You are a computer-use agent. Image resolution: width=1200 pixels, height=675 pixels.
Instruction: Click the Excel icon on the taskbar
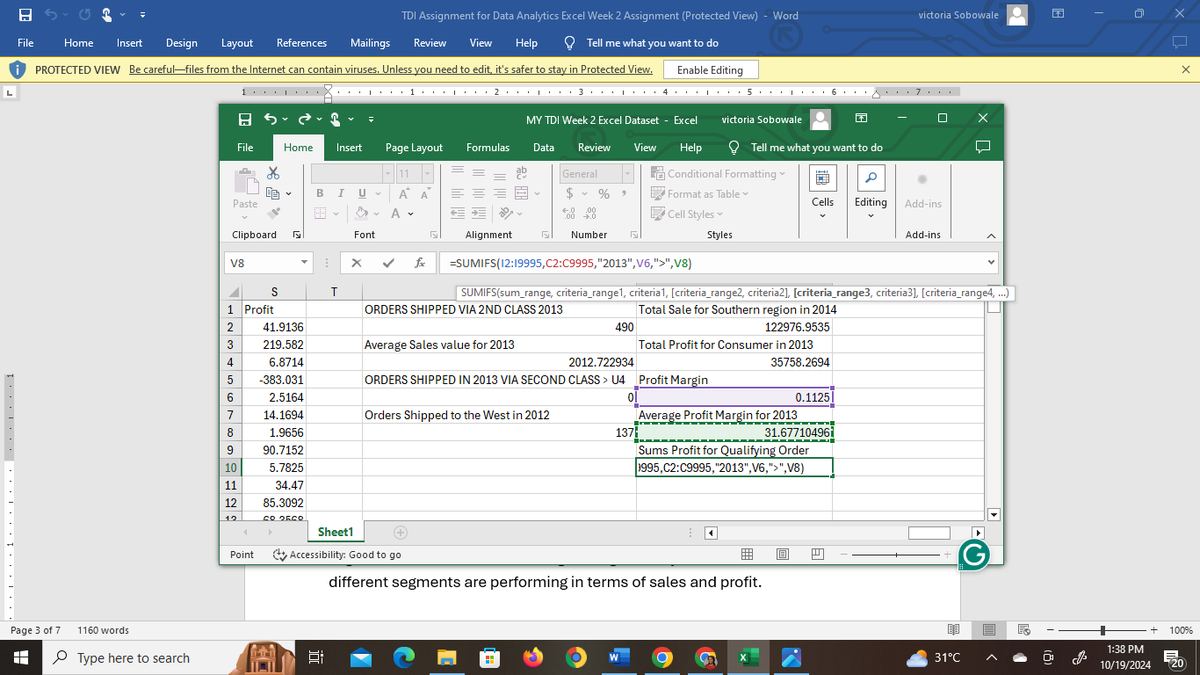[747, 658]
